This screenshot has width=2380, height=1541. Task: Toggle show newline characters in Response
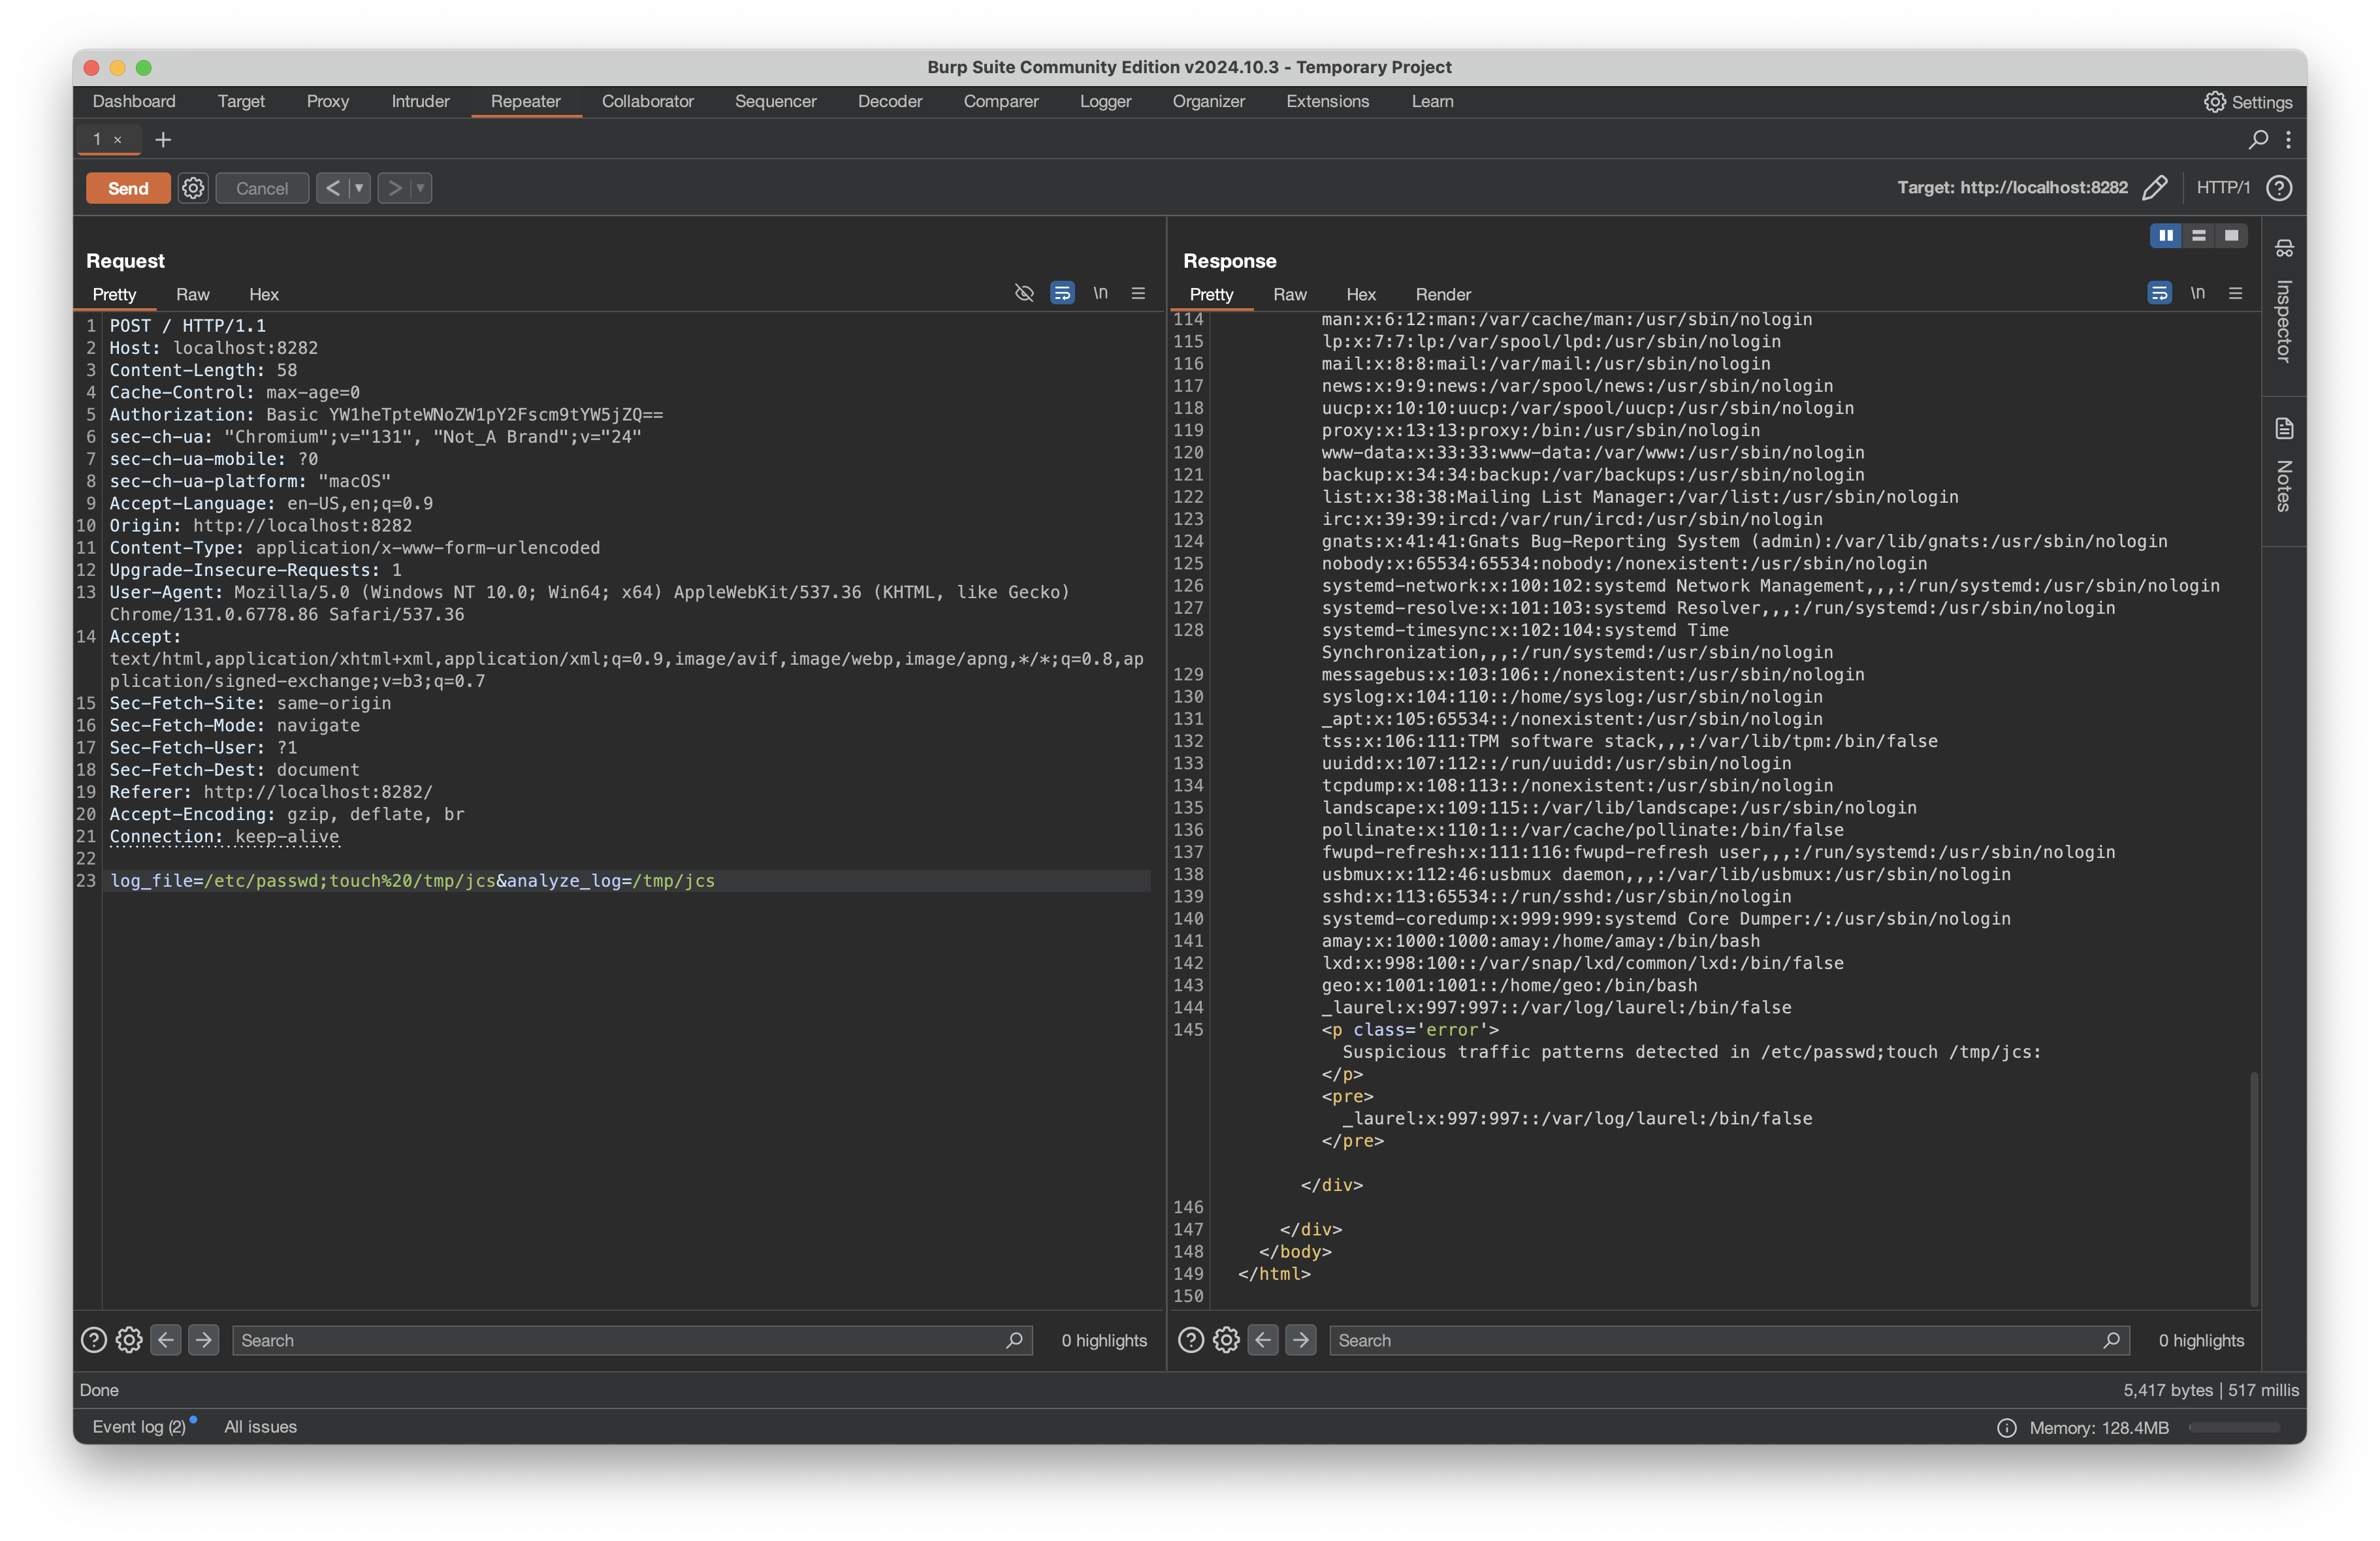pyautogui.click(x=2197, y=293)
